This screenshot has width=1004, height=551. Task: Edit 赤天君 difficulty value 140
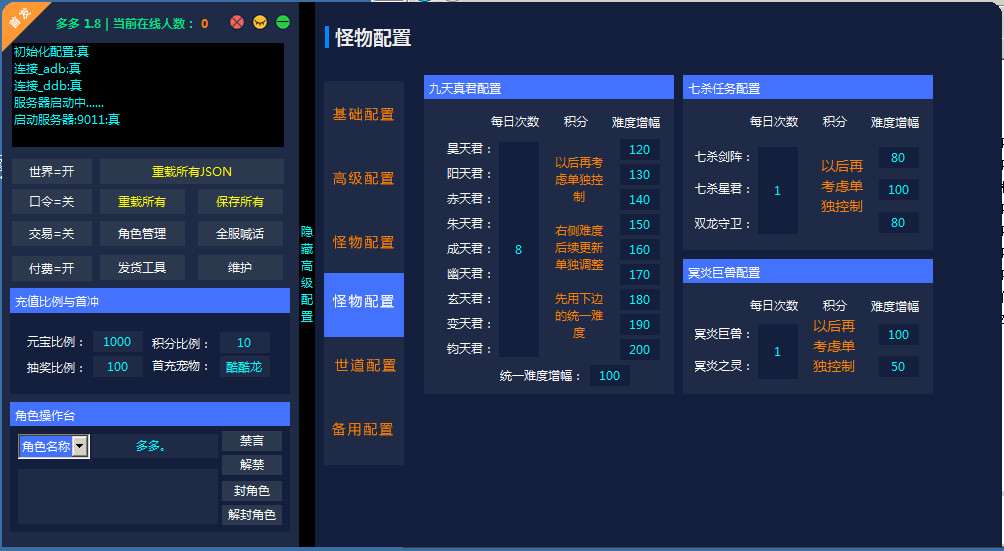click(640, 200)
